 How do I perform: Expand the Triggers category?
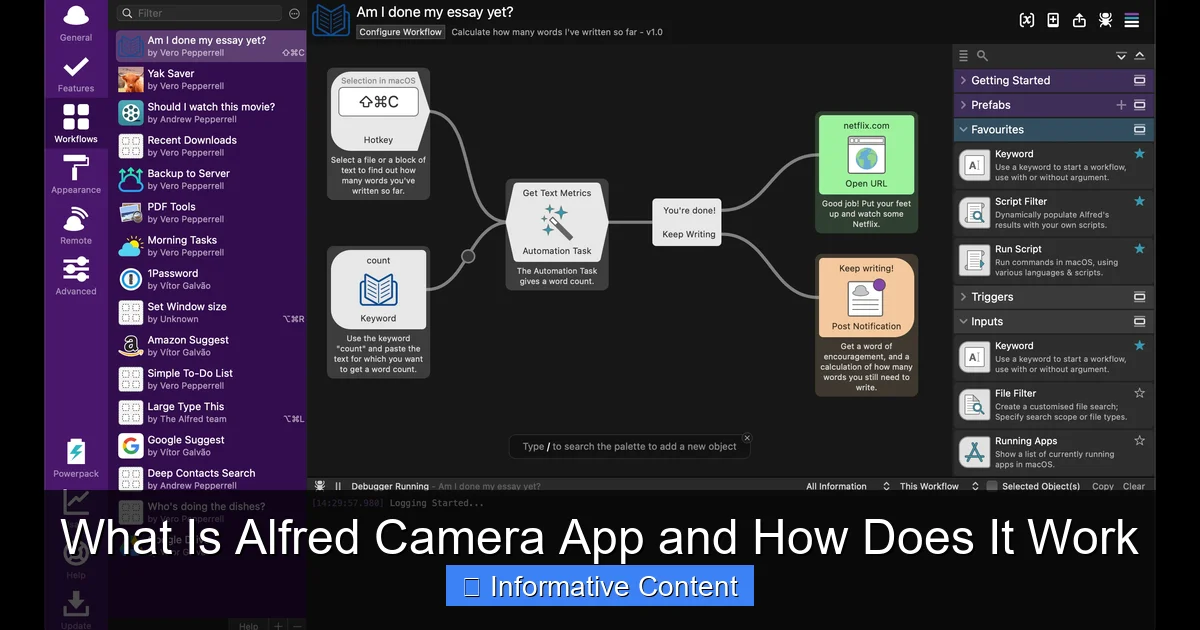coord(966,296)
